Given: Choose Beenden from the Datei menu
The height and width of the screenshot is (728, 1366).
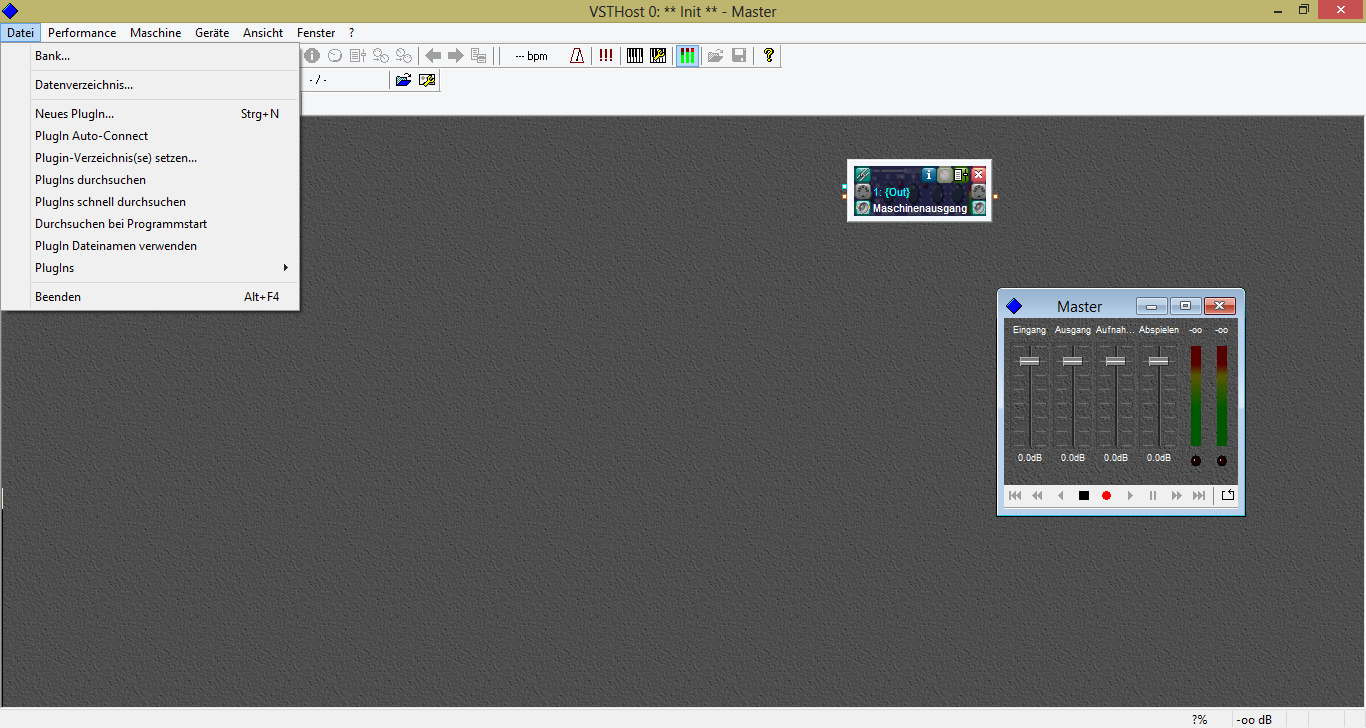Looking at the screenshot, I should pyautogui.click(x=58, y=297).
